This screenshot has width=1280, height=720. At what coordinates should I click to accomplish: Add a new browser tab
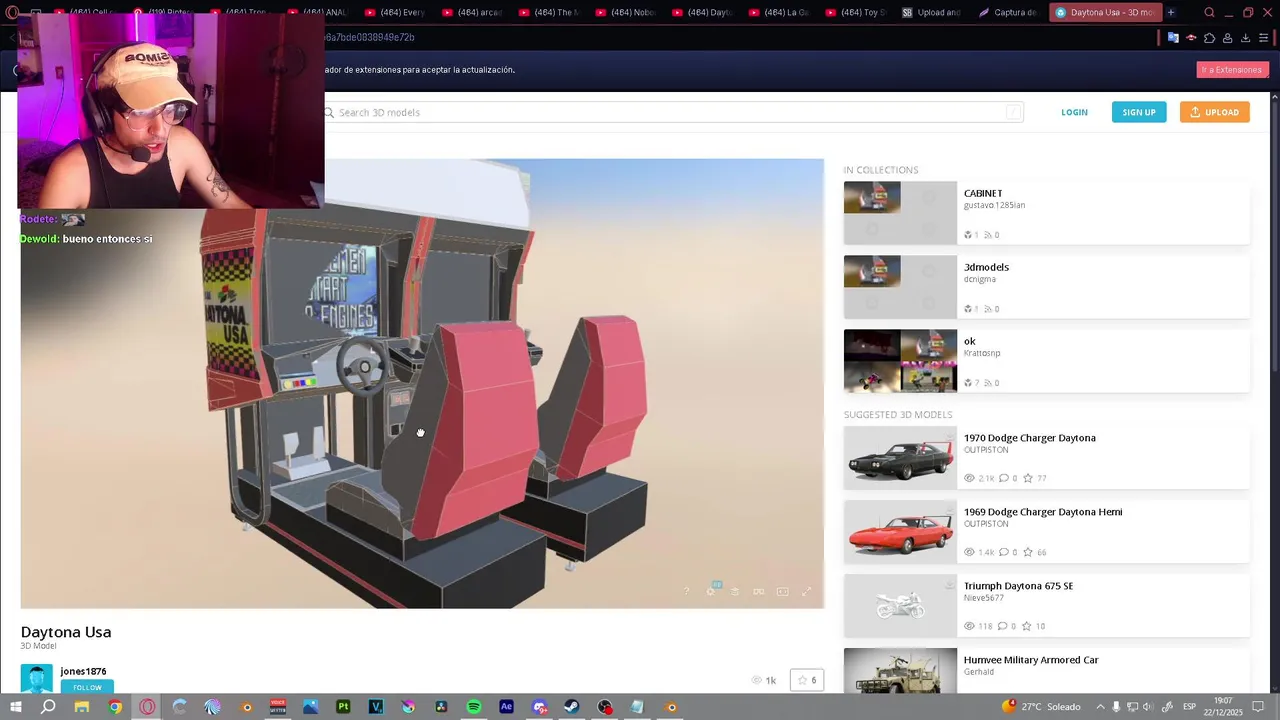coord(1171,13)
